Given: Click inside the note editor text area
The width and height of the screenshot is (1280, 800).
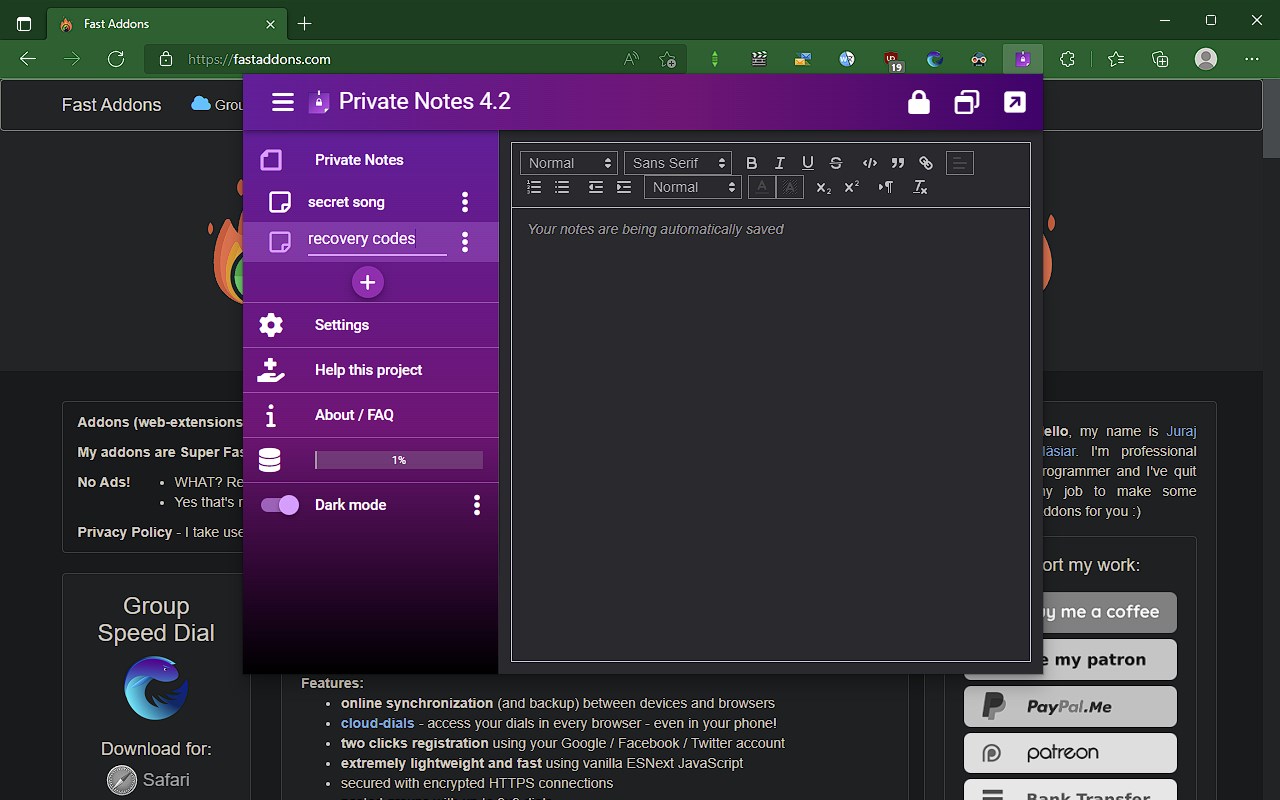Looking at the screenshot, I should coord(771,434).
